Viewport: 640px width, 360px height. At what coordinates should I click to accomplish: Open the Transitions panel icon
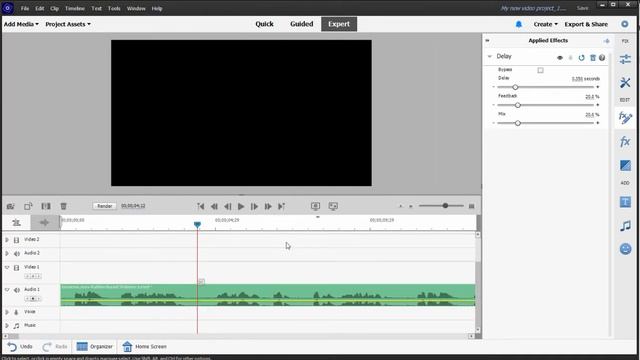coord(625,165)
